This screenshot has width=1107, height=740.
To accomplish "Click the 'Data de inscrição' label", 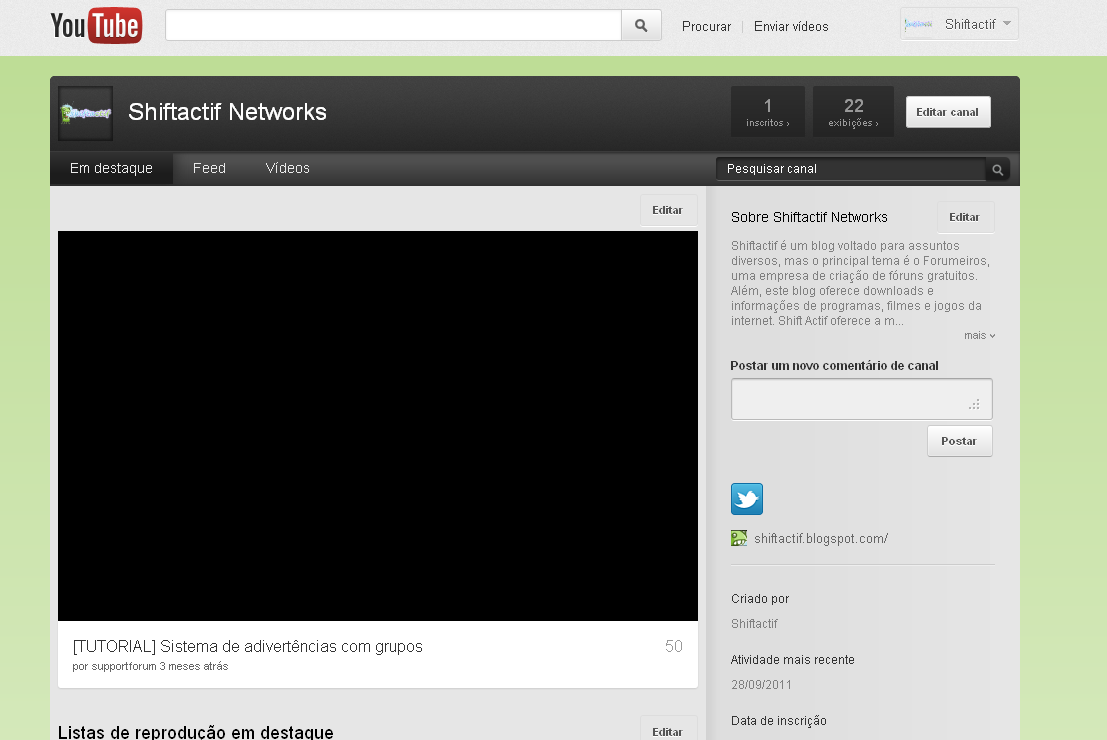I will tap(779, 720).
